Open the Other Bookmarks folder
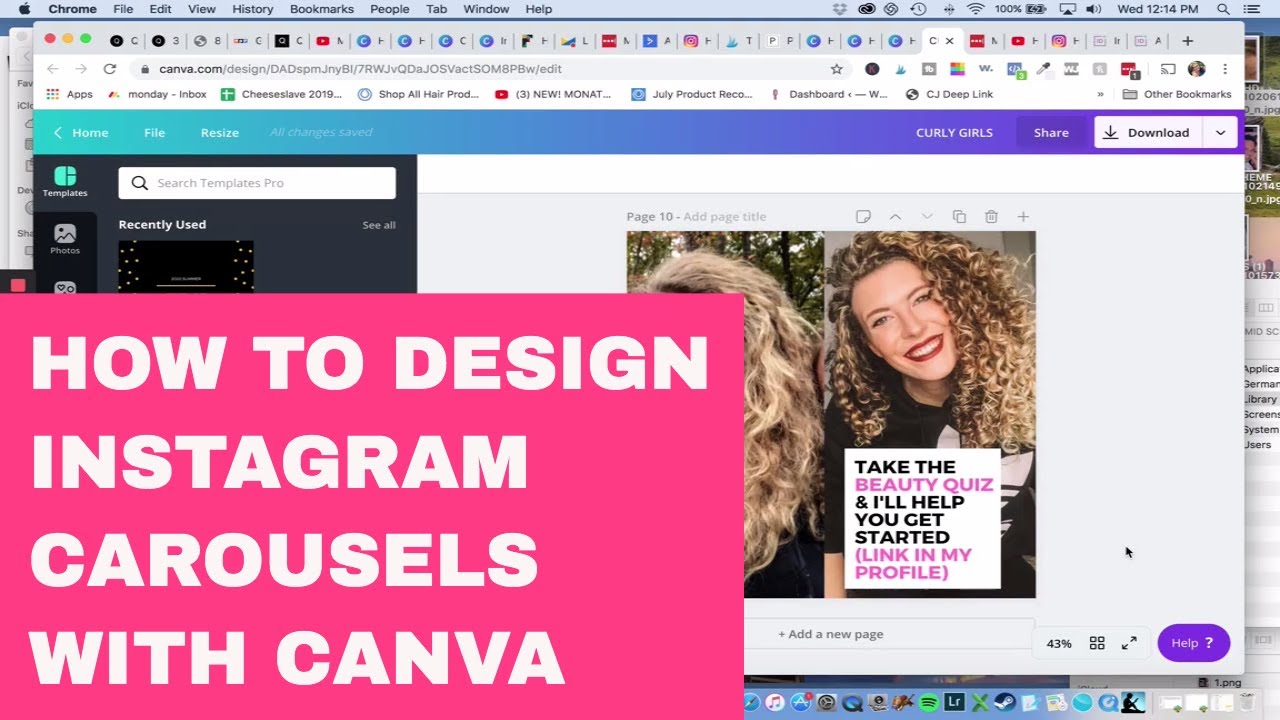The image size is (1280, 720). tap(1177, 94)
